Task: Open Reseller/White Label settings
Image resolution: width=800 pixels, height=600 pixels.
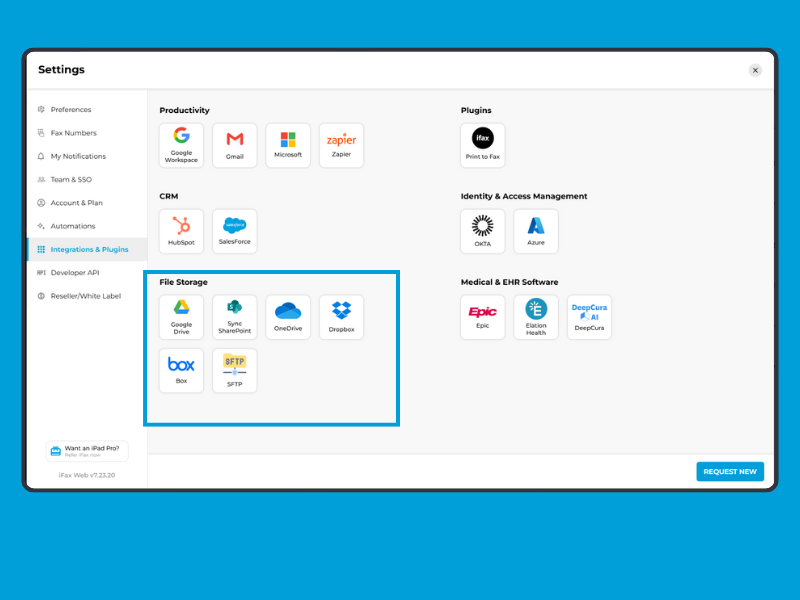Action: pyautogui.click(x=87, y=296)
